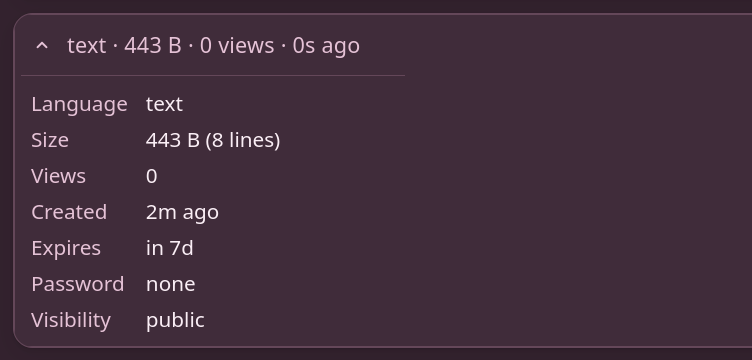Image resolution: width=752 pixels, height=360 pixels.
Task: Click "0s ago" in the summary header
Action: [326, 46]
